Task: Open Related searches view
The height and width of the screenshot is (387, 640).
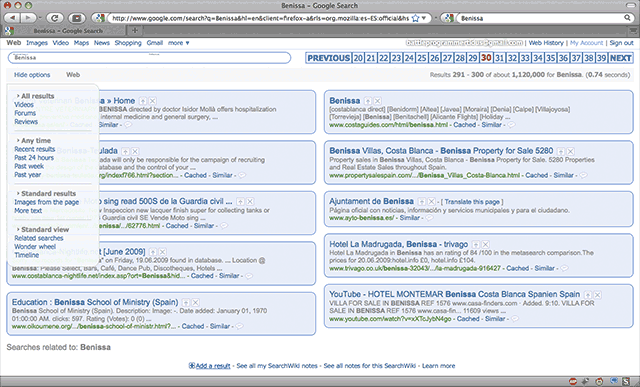Action: coord(39,238)
